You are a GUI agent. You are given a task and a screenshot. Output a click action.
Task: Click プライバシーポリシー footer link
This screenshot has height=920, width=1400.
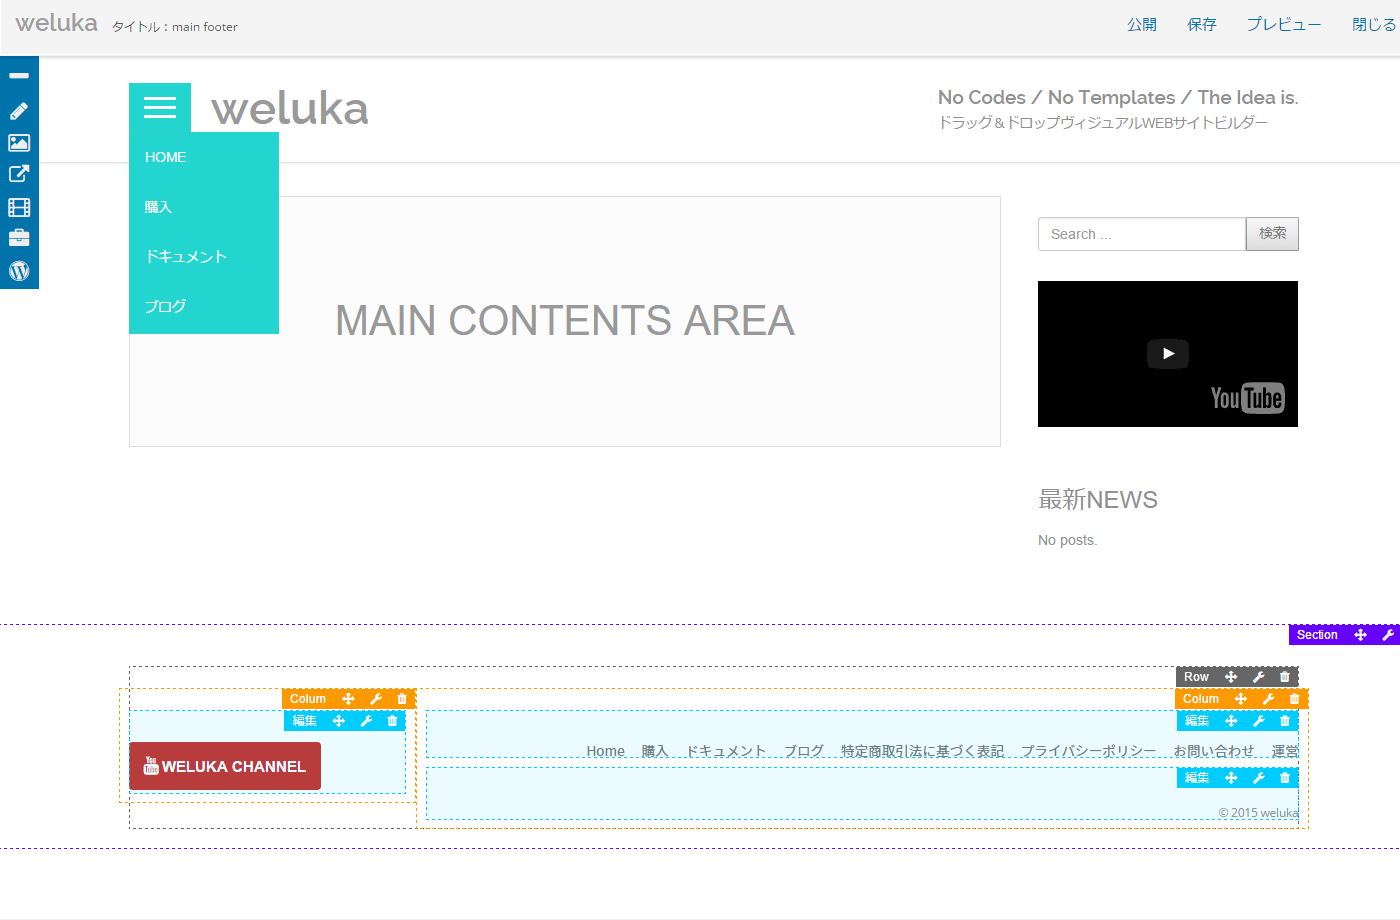pyautogui.click(x=1088, y=751)
